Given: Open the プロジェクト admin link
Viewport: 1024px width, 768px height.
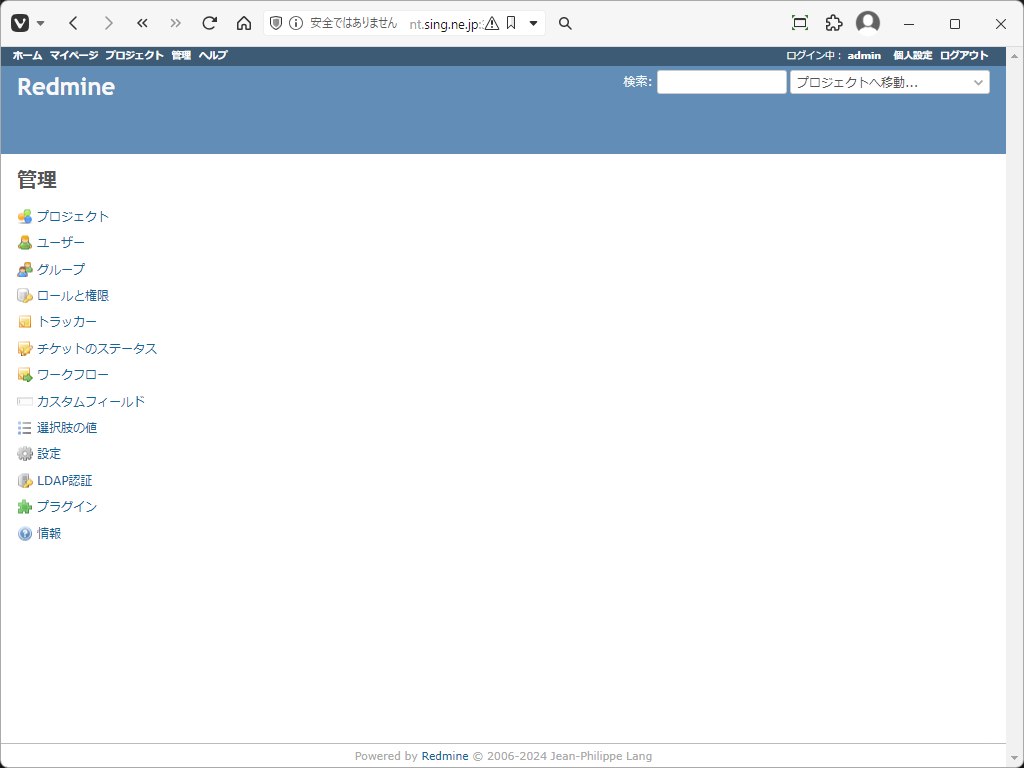Looking at the screenshot, I should coord(73,216).
